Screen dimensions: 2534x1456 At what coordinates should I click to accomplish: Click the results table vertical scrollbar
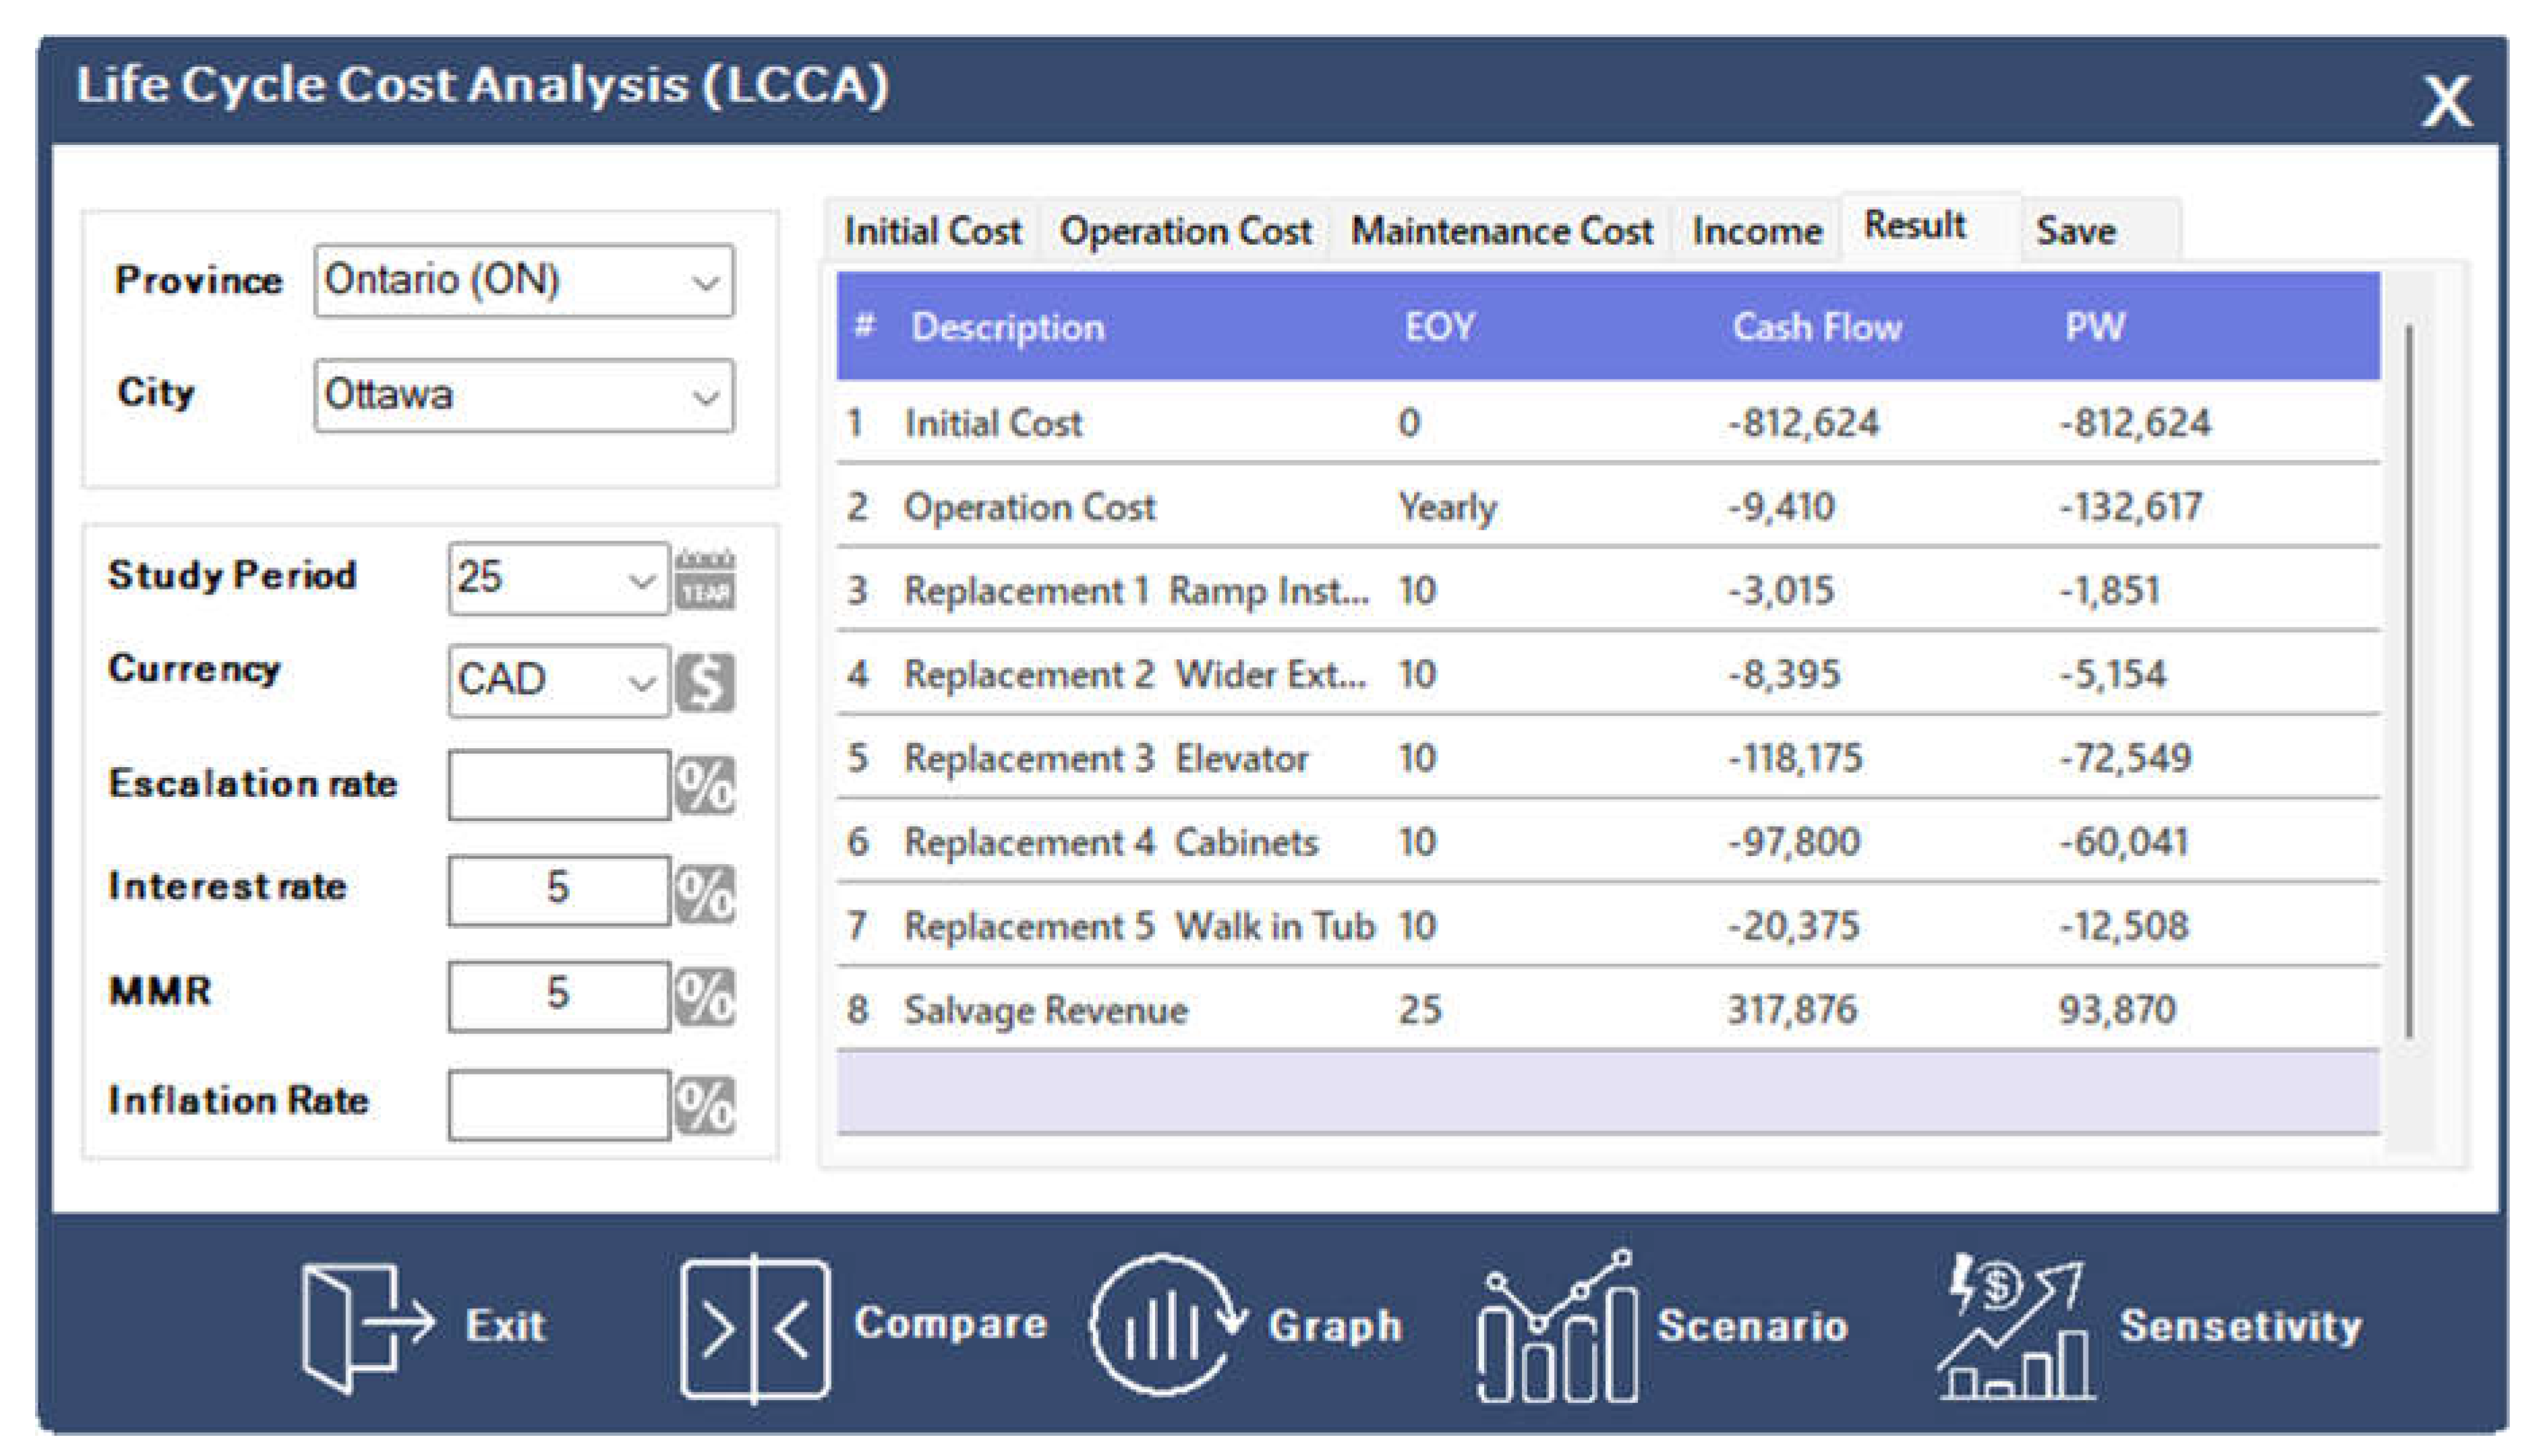pos(2409,680)
